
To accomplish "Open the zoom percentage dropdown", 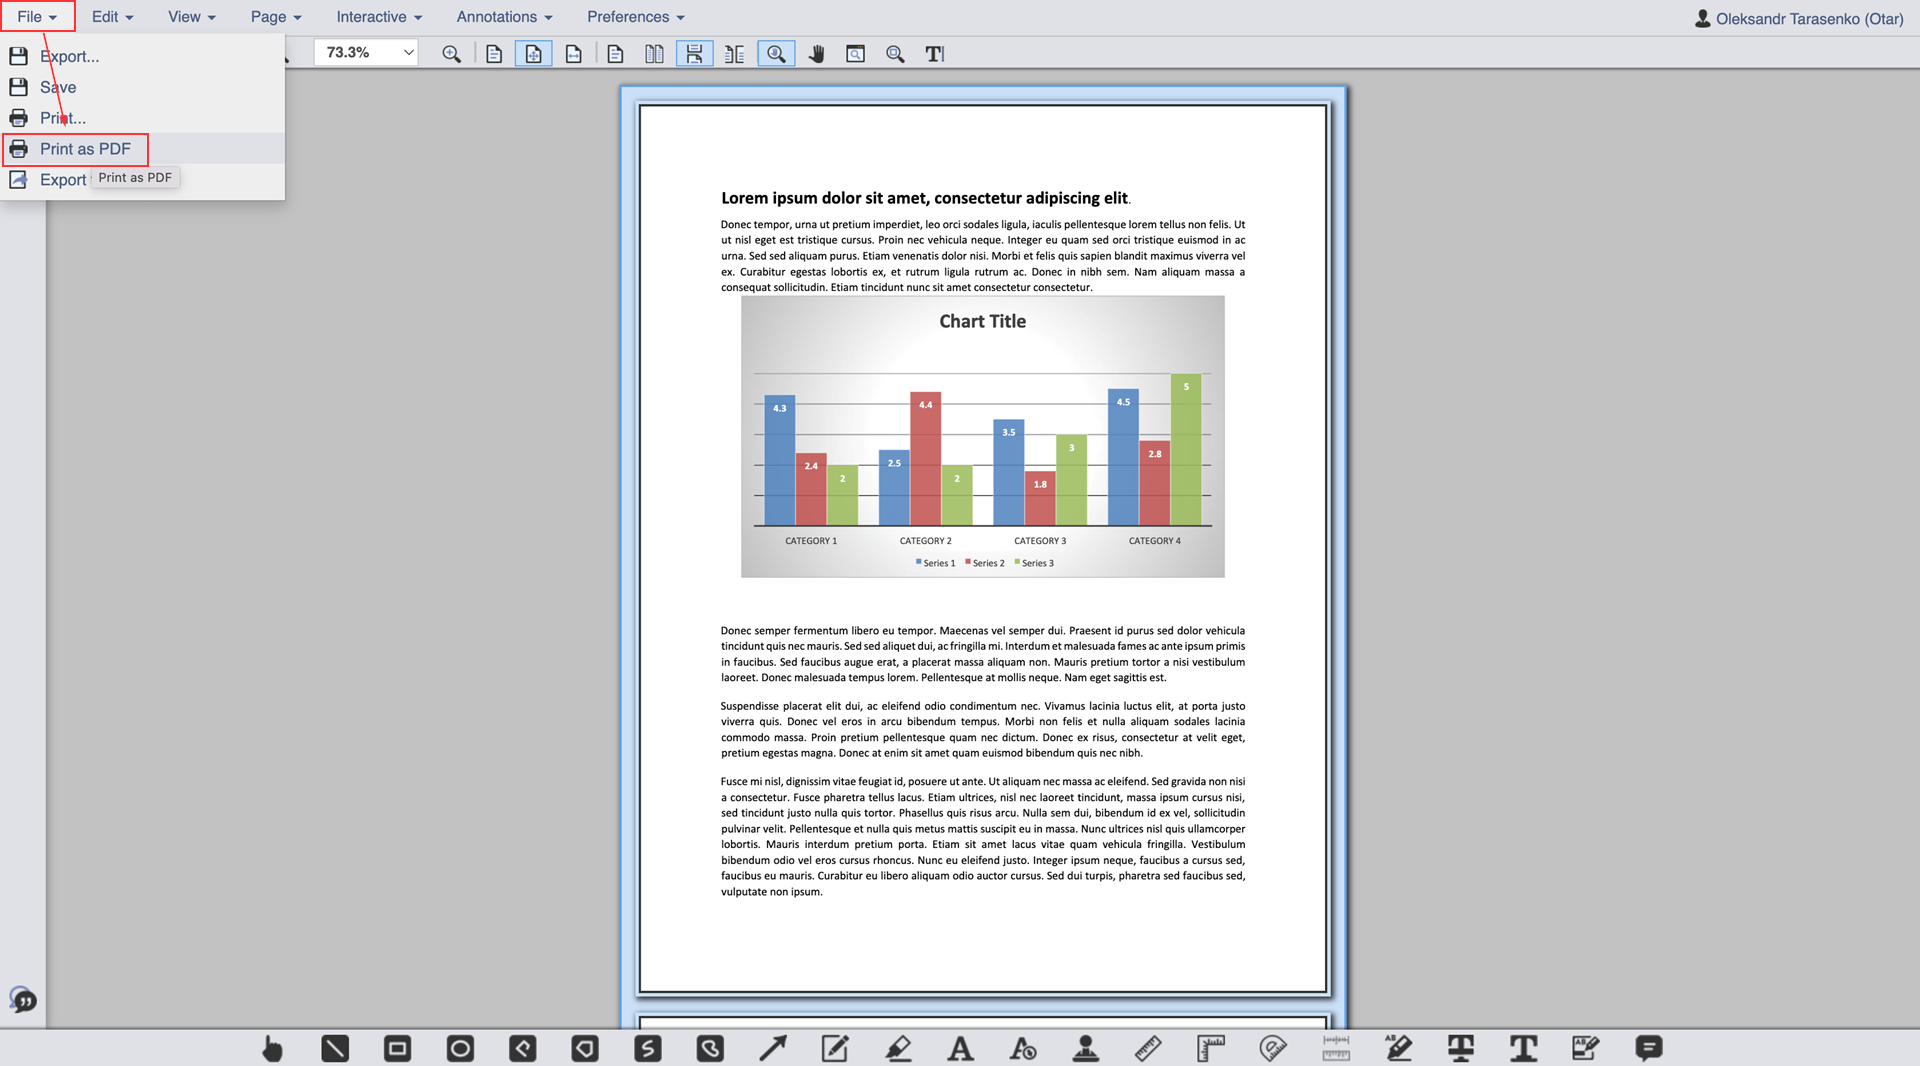I will pyautogui.click(x=366, y=52).
